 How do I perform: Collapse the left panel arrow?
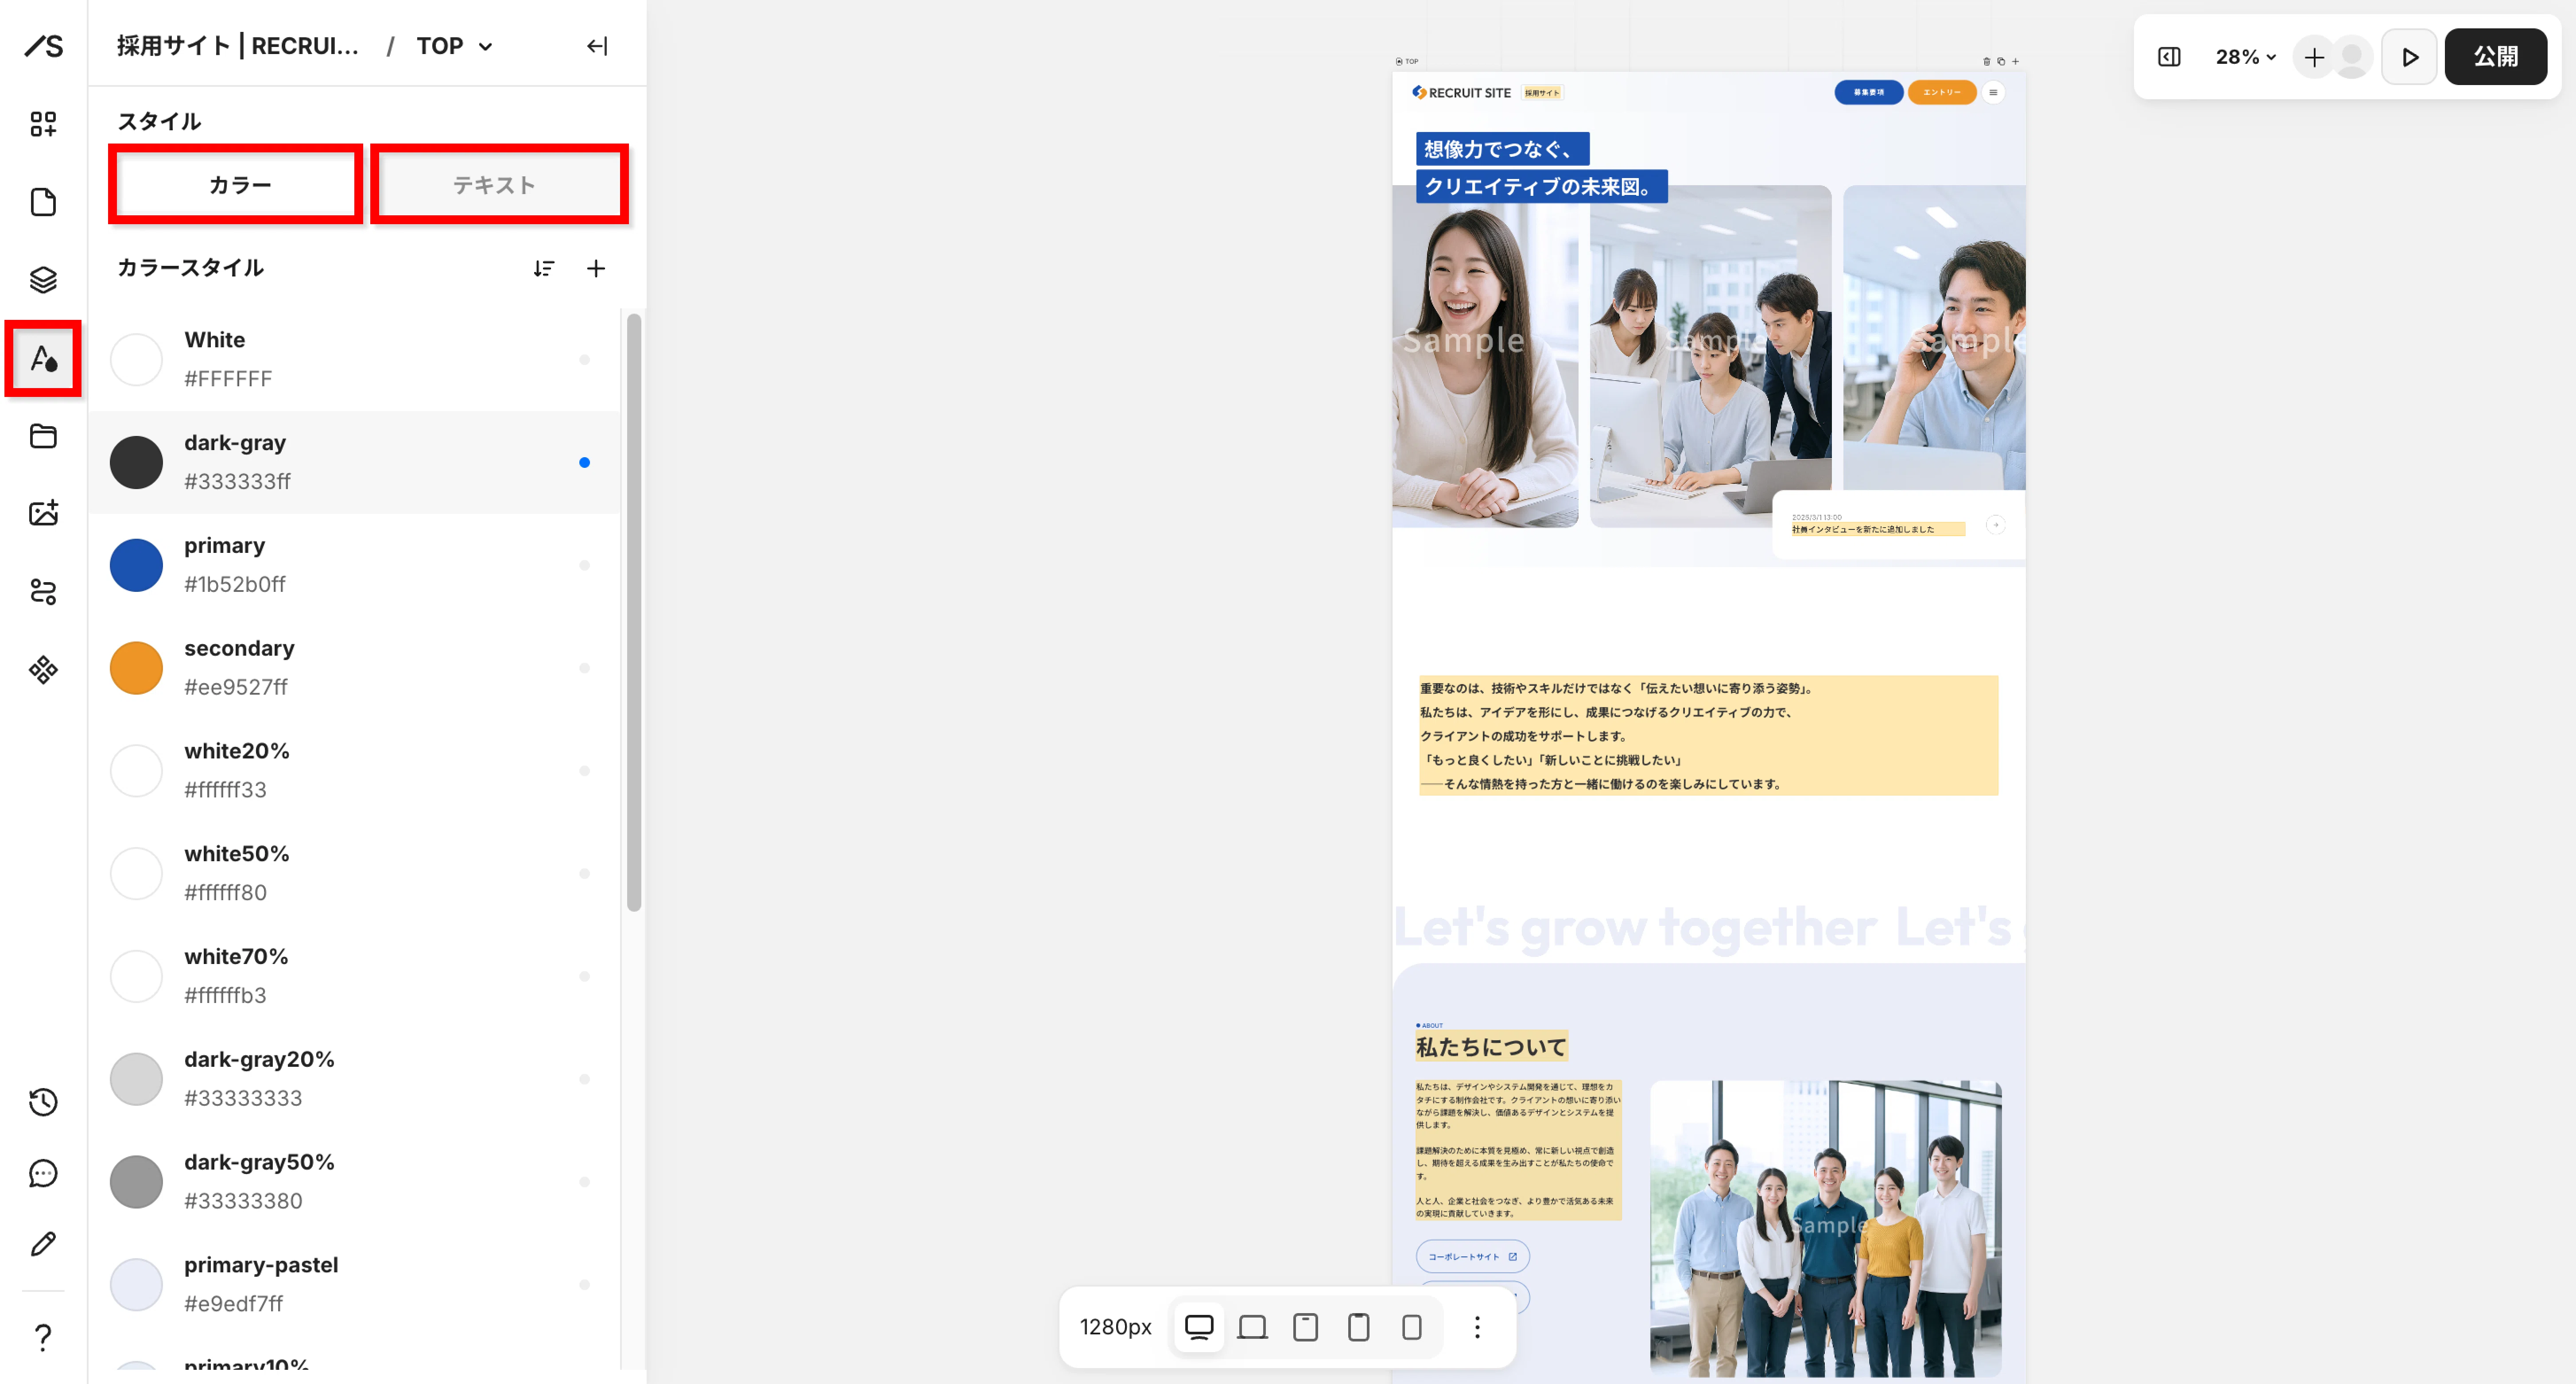pos(597,46)
